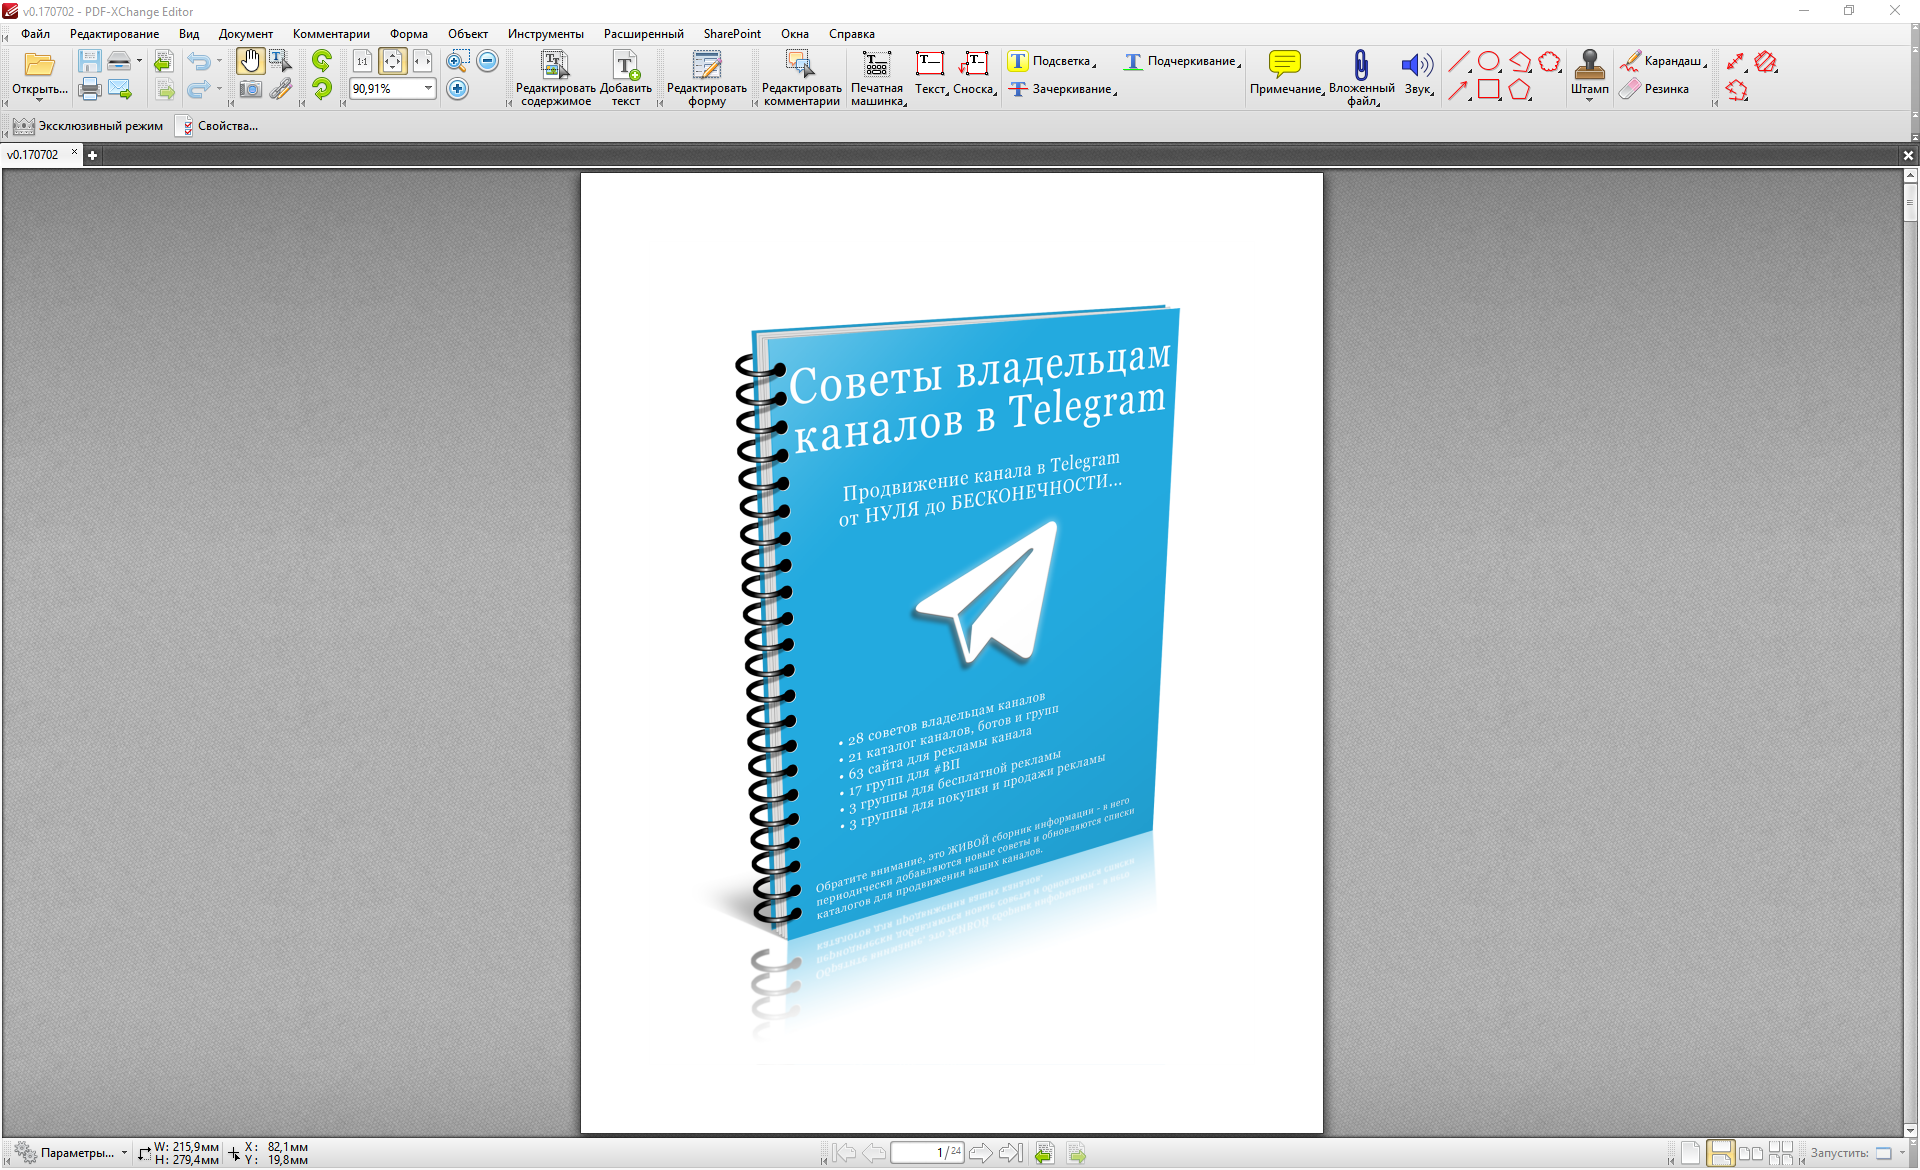
Task: Select the oval shape tool
Action: click(x=1489, y=62)
